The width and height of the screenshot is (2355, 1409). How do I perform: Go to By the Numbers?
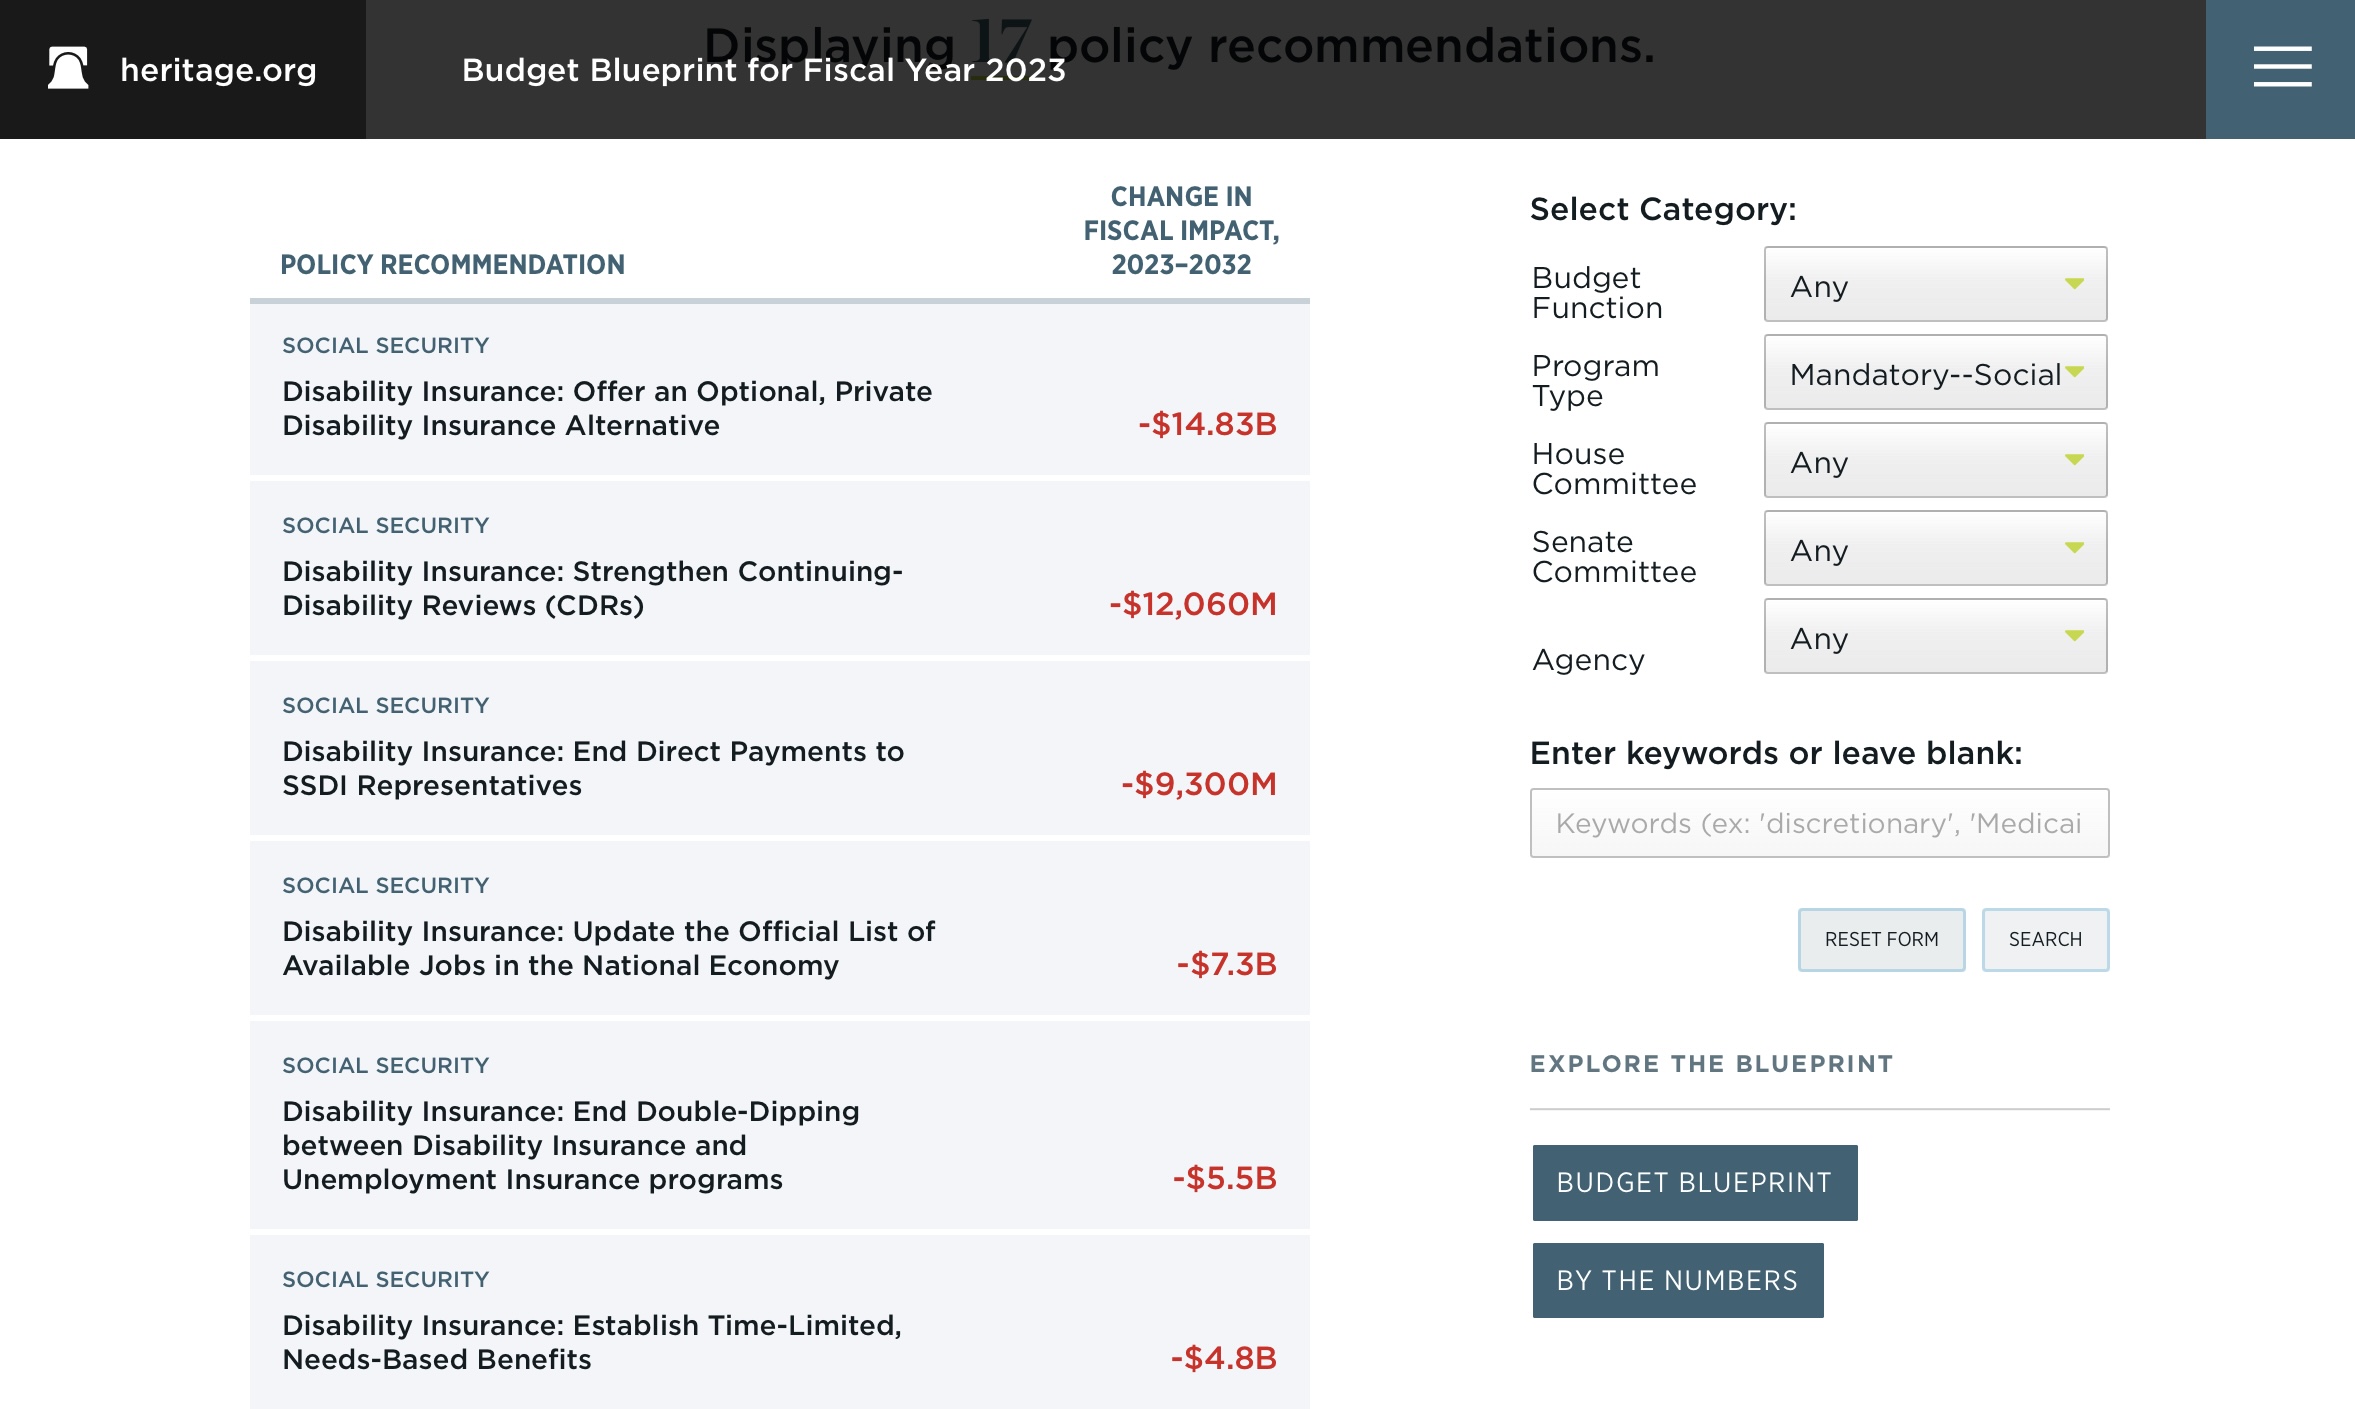click(1677, 1281)
